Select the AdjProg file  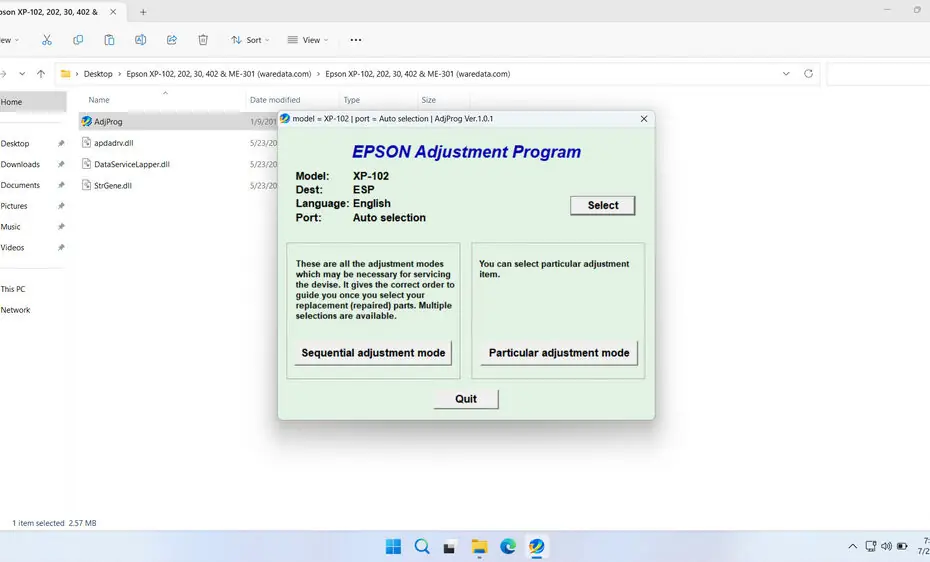coord(108,122)
